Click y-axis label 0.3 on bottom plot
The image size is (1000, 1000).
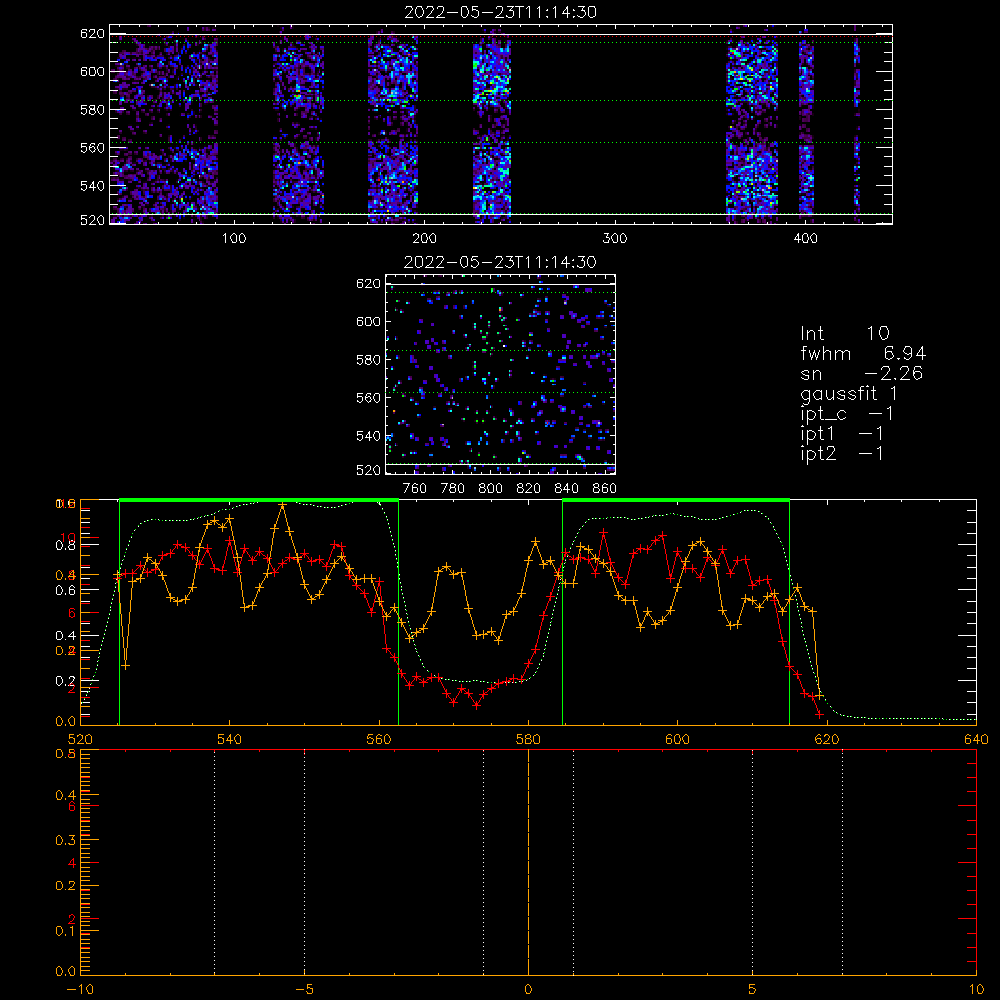click(65, 841)
